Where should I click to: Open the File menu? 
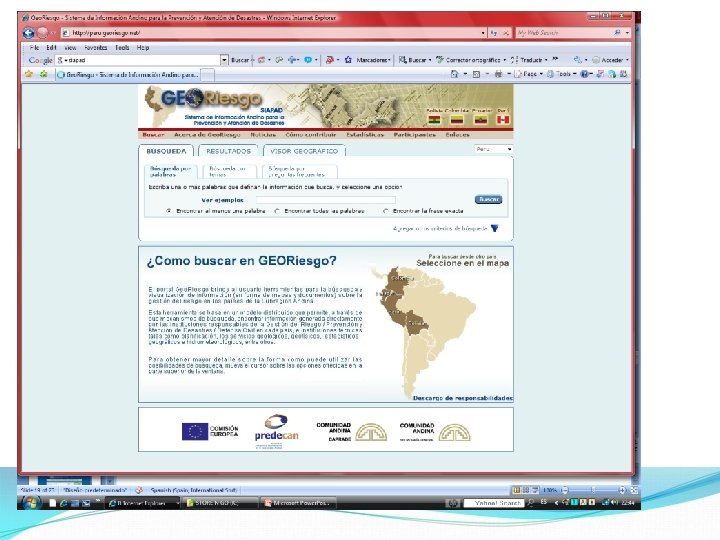point(34,48)
